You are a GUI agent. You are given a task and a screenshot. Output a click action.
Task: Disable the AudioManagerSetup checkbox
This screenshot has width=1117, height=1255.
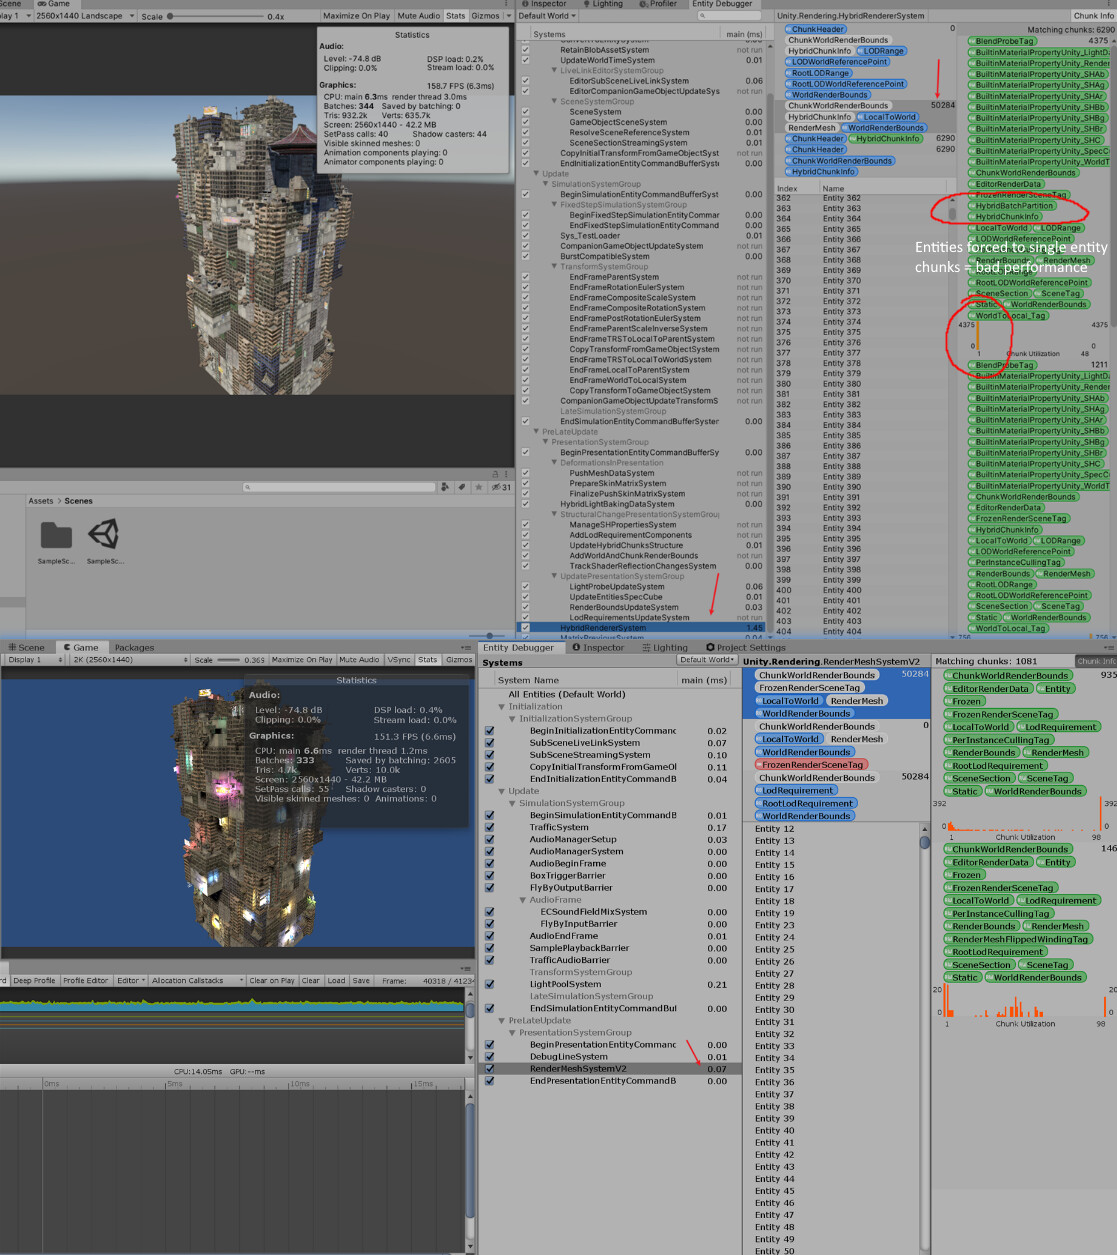pyautogui.click(x=490, y=840)
